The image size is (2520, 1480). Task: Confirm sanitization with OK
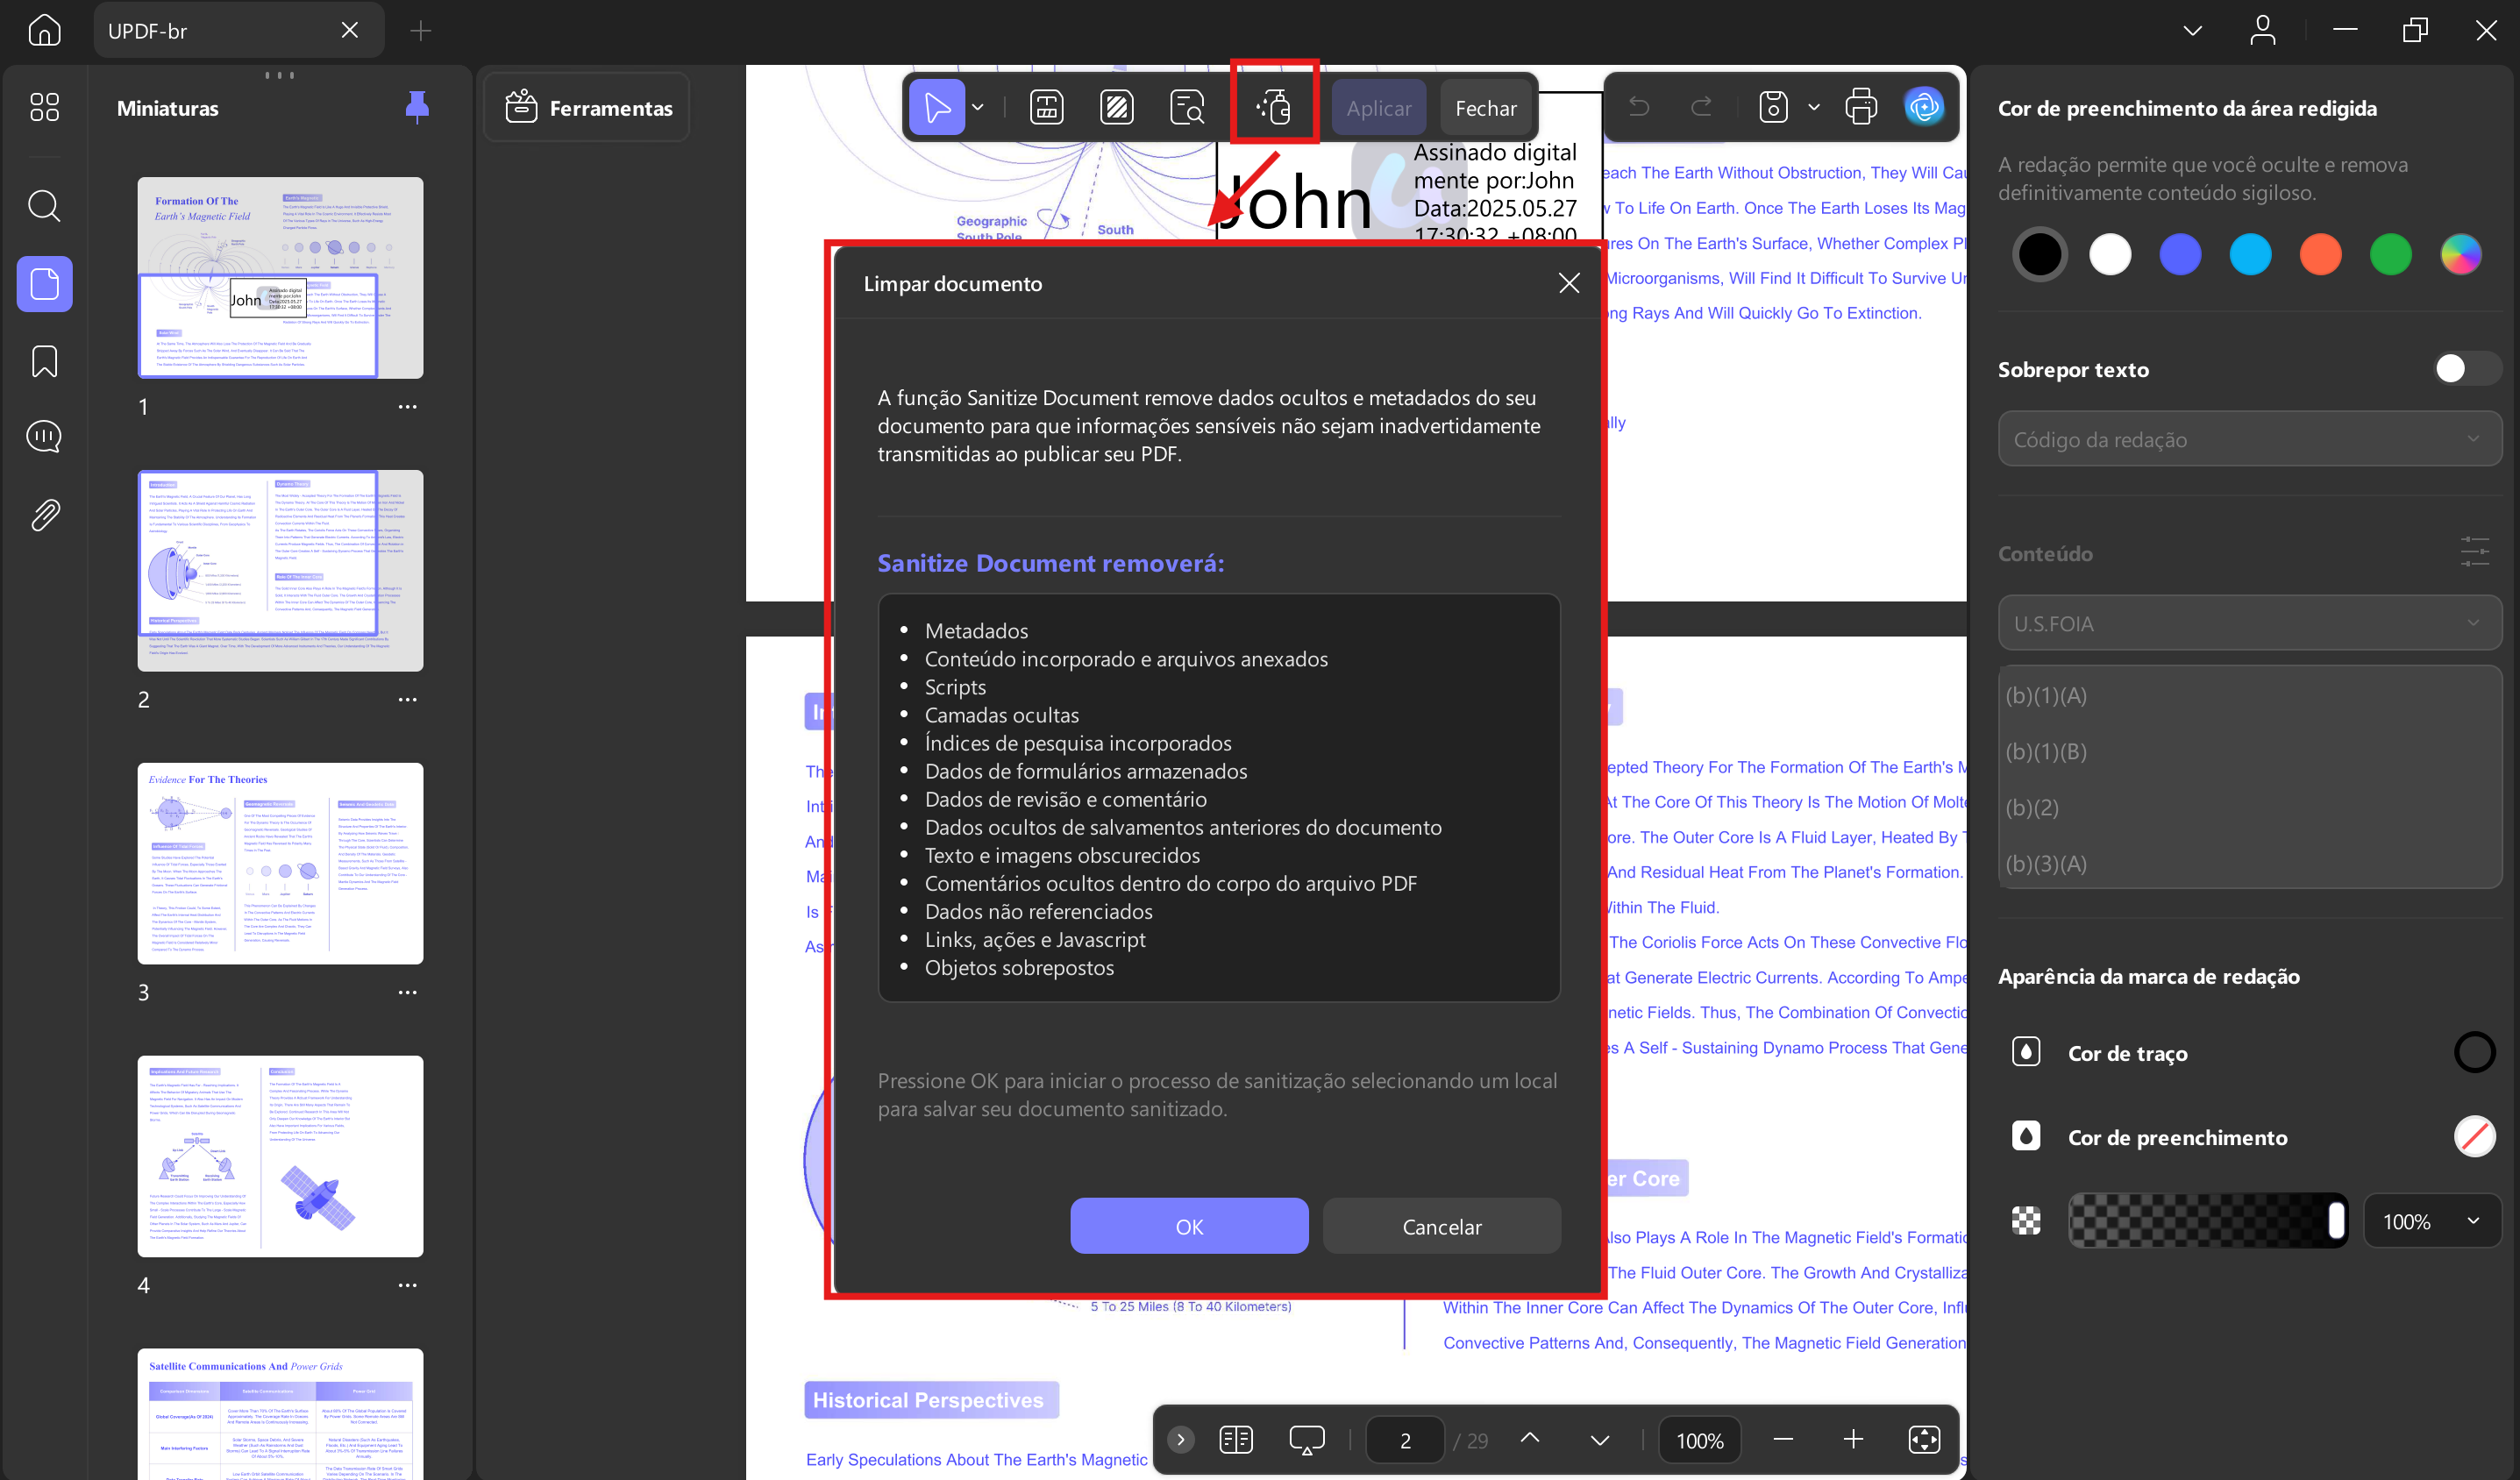[x=1189, y=1226]
